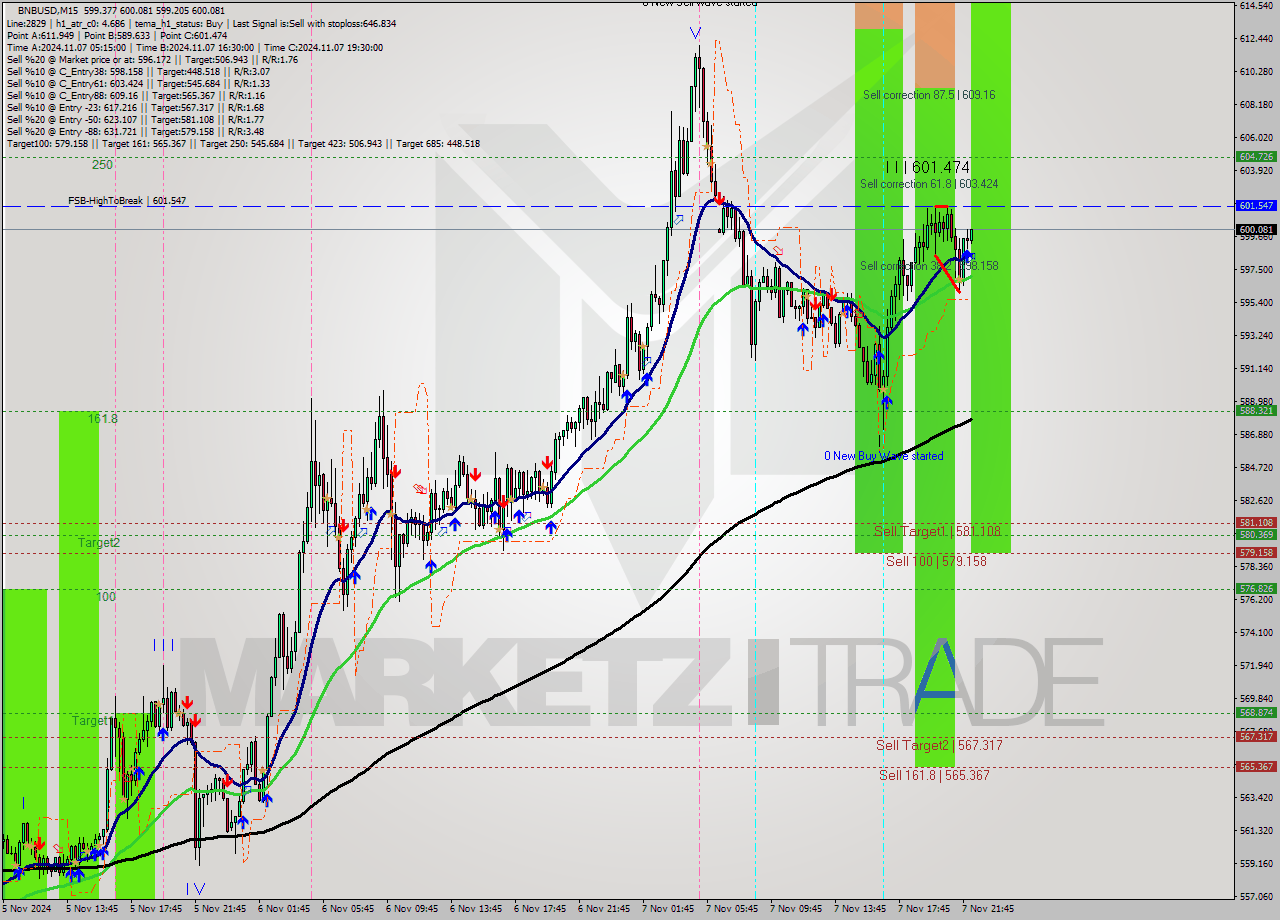Click the green 568.874 price tag

pyautogui.click(x=1256, y=712)
